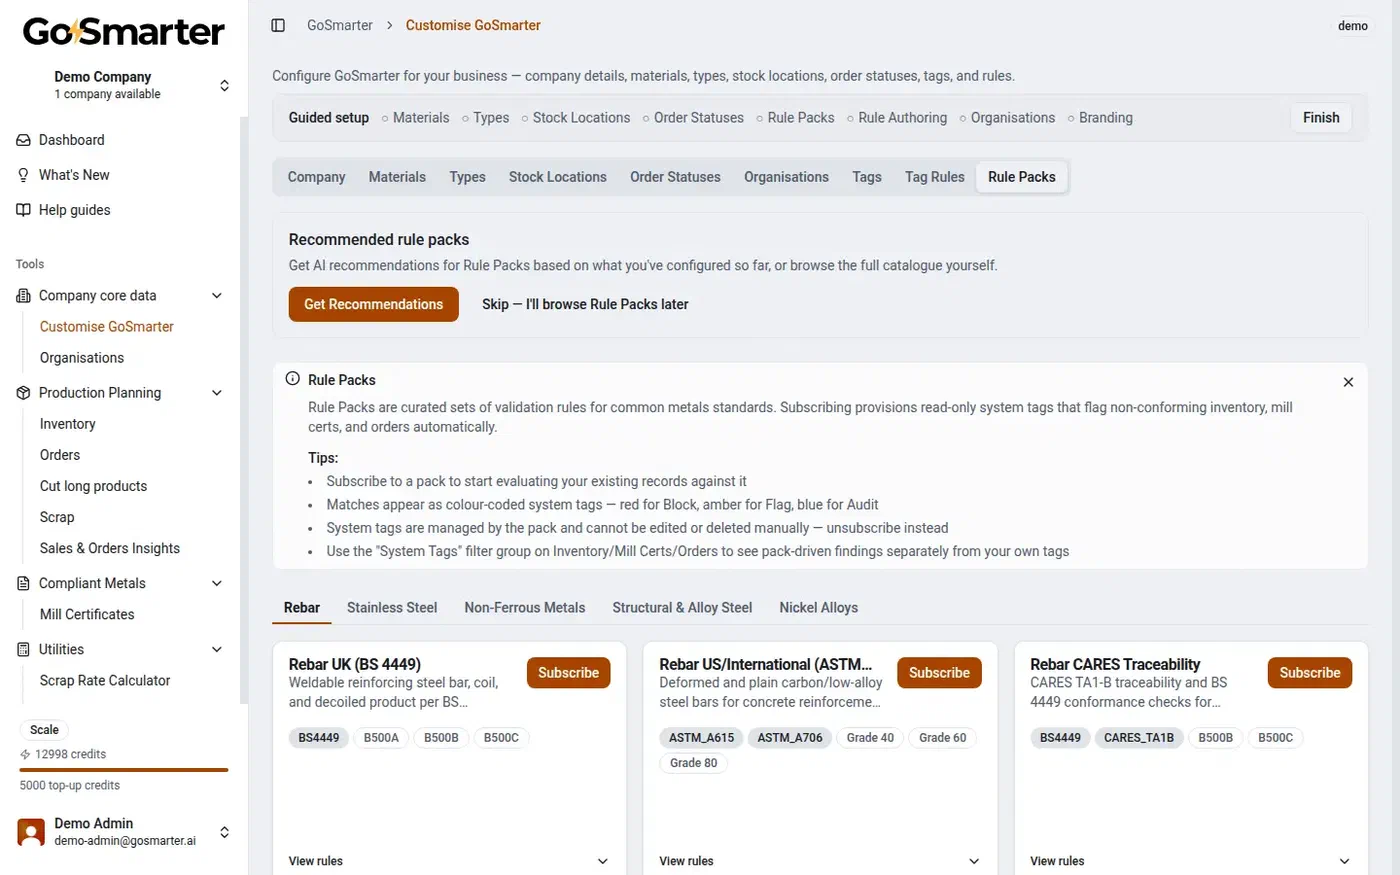The image size is (1400, 875).
Task: Open Orders in the sidebar
Action: (x=60, y=455)
